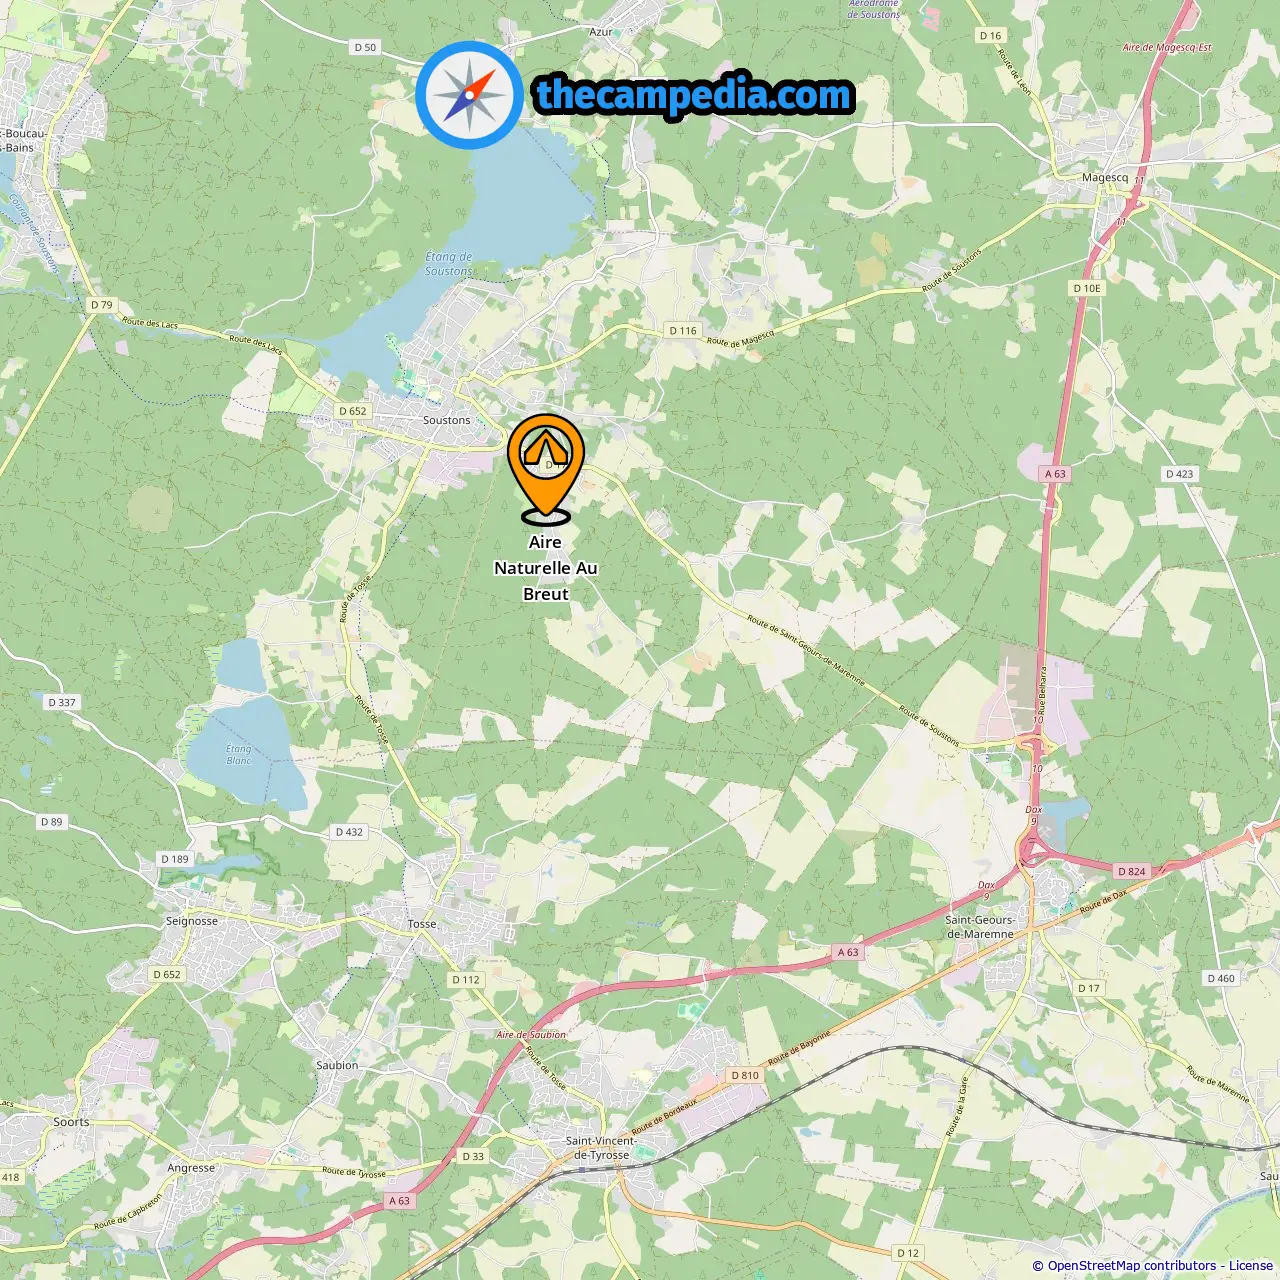Click the Étang de Soustons lake label

(x=448, y=264)
